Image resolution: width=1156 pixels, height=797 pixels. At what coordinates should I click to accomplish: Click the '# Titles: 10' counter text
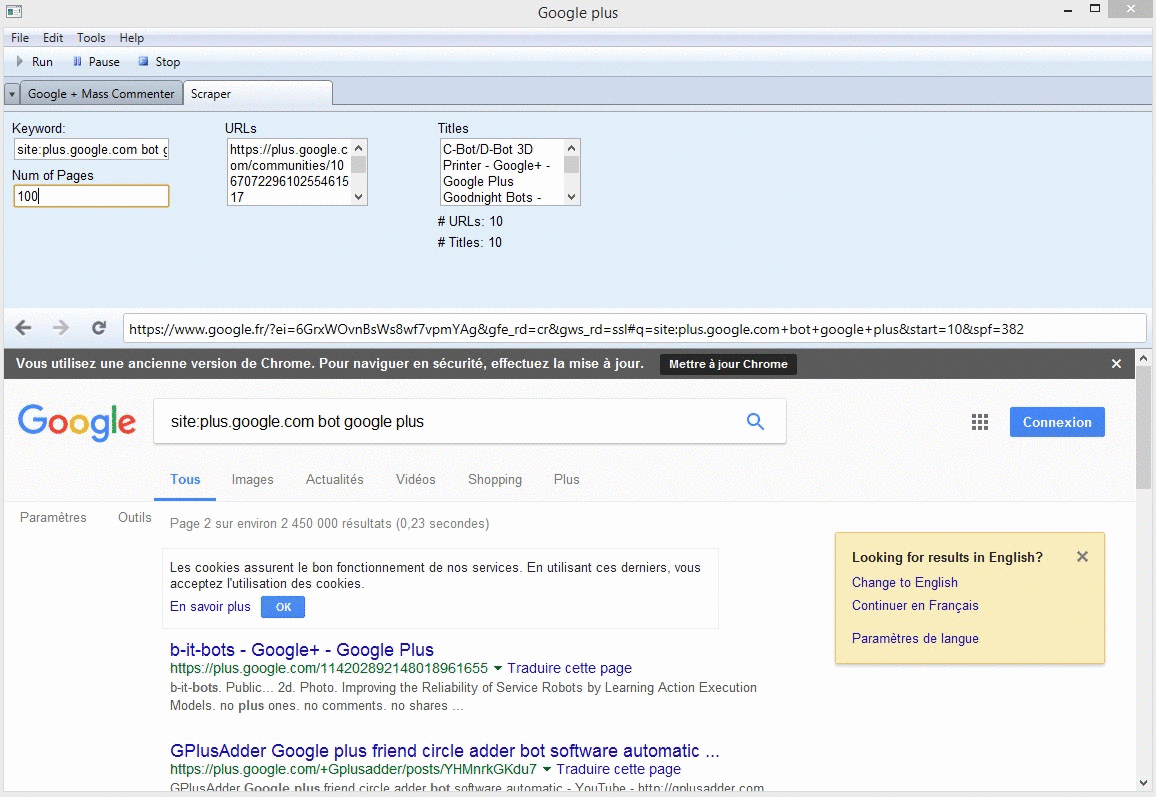tap(470, 243)
